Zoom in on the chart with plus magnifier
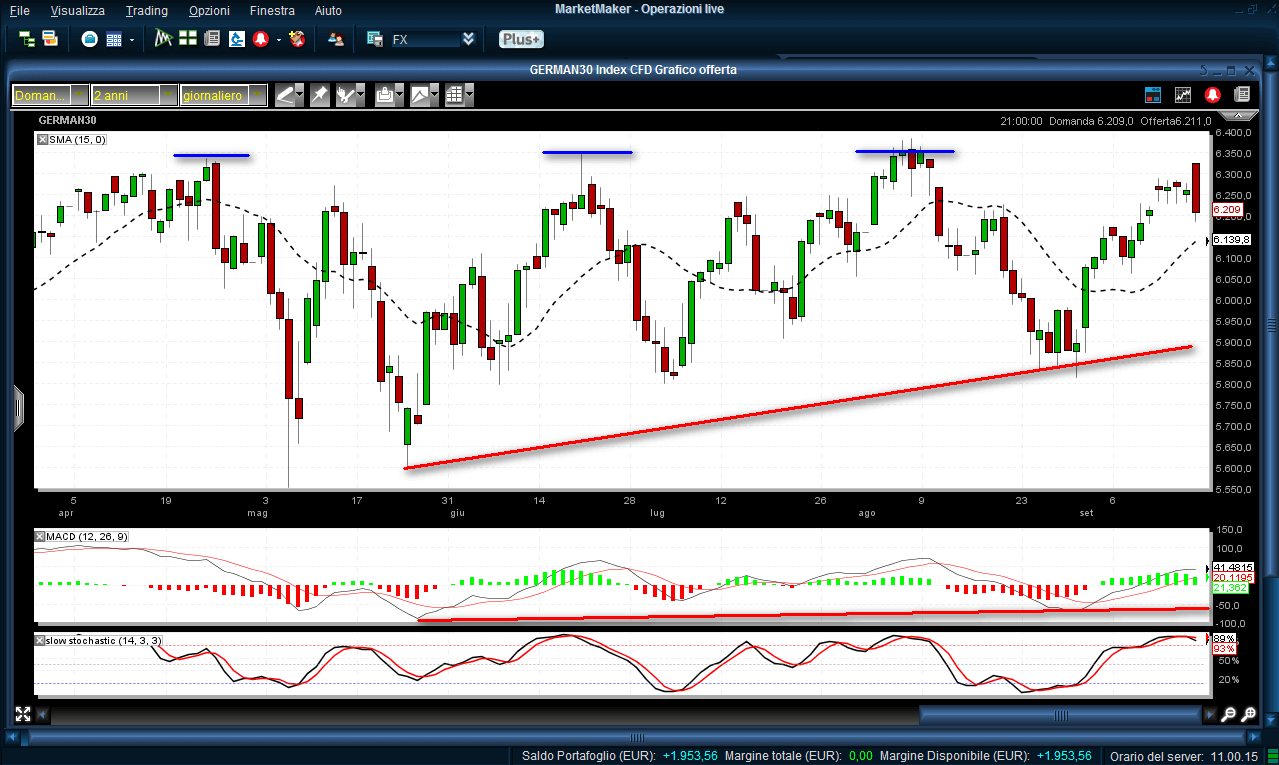This screenshot has height=765, width=1279. tap(1249, 715)
